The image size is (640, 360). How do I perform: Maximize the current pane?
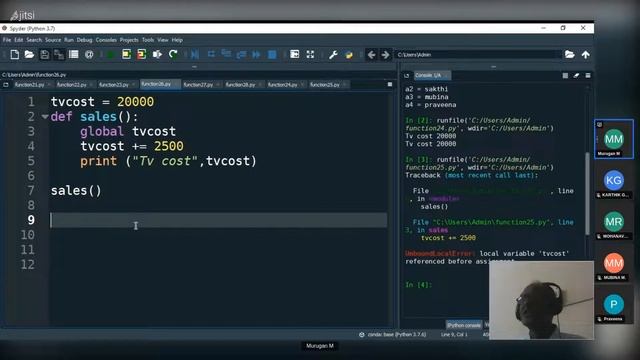[x=294, y=54]
